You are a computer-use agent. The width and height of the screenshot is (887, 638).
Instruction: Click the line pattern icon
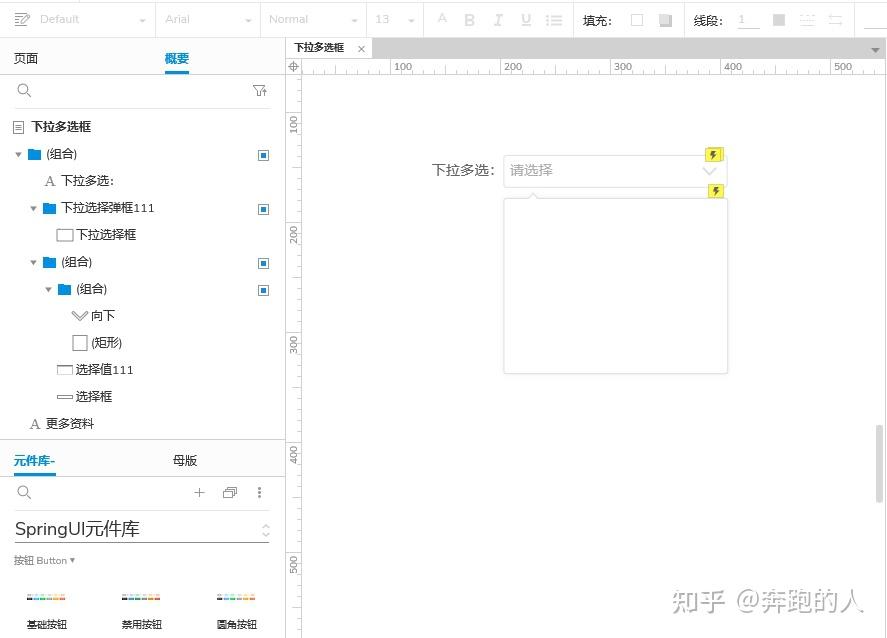(807, 20)
